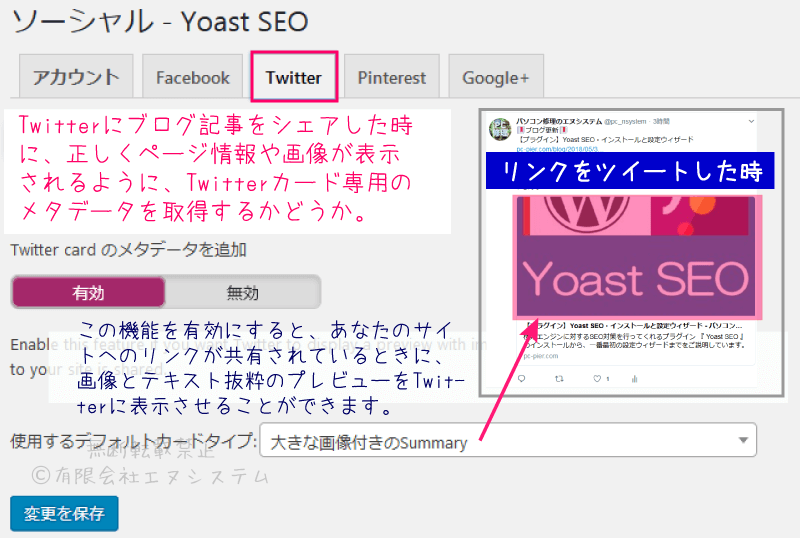
Task: Open the tweet options chevron menu
Action: click(x=751, y=121)
